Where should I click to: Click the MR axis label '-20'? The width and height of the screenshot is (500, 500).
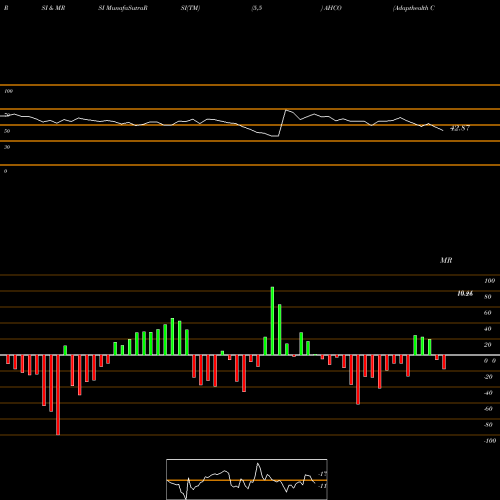coord(488,377)
